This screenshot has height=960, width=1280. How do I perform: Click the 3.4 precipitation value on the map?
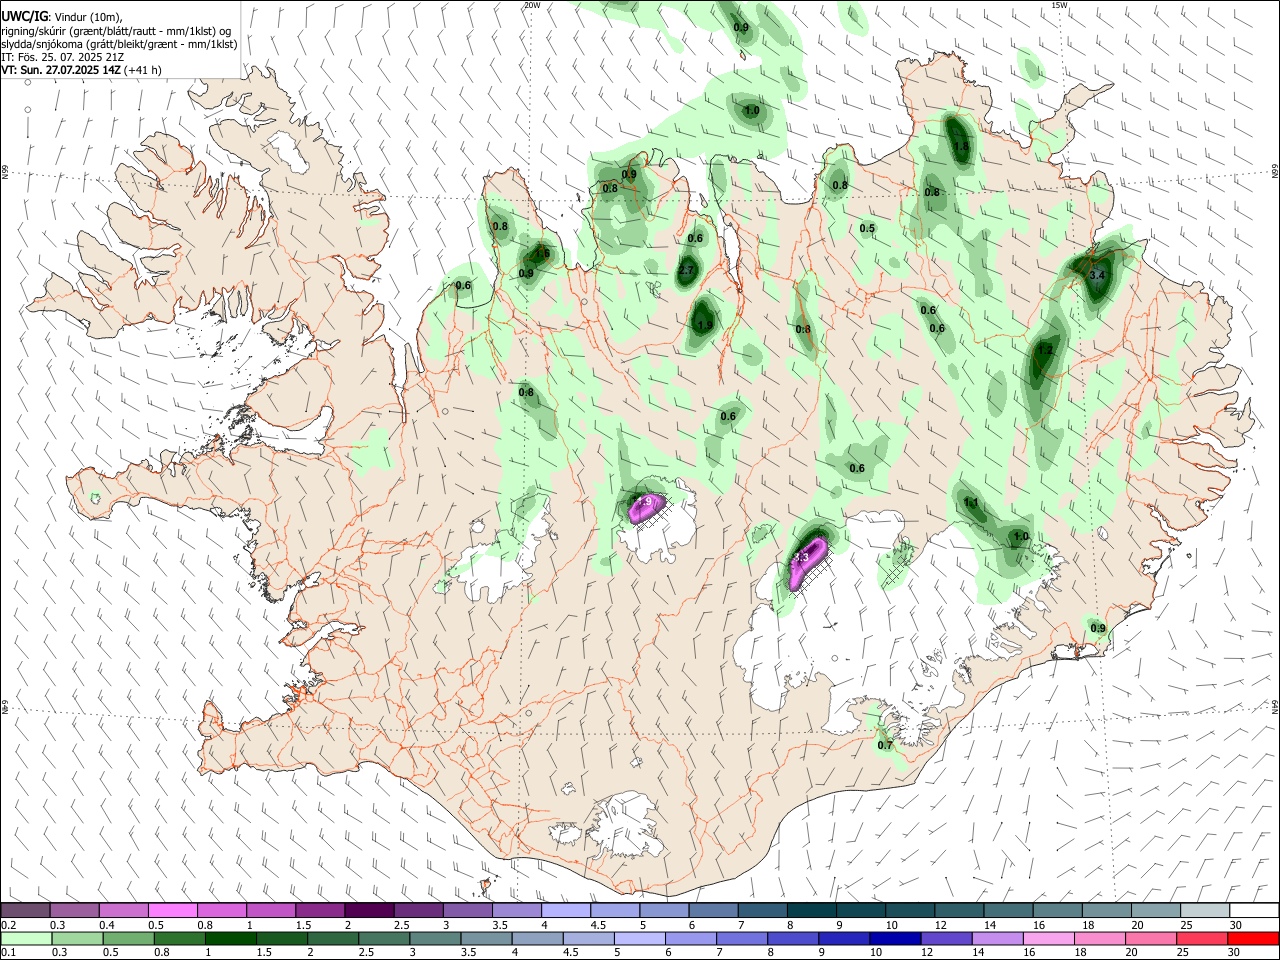1096,275
